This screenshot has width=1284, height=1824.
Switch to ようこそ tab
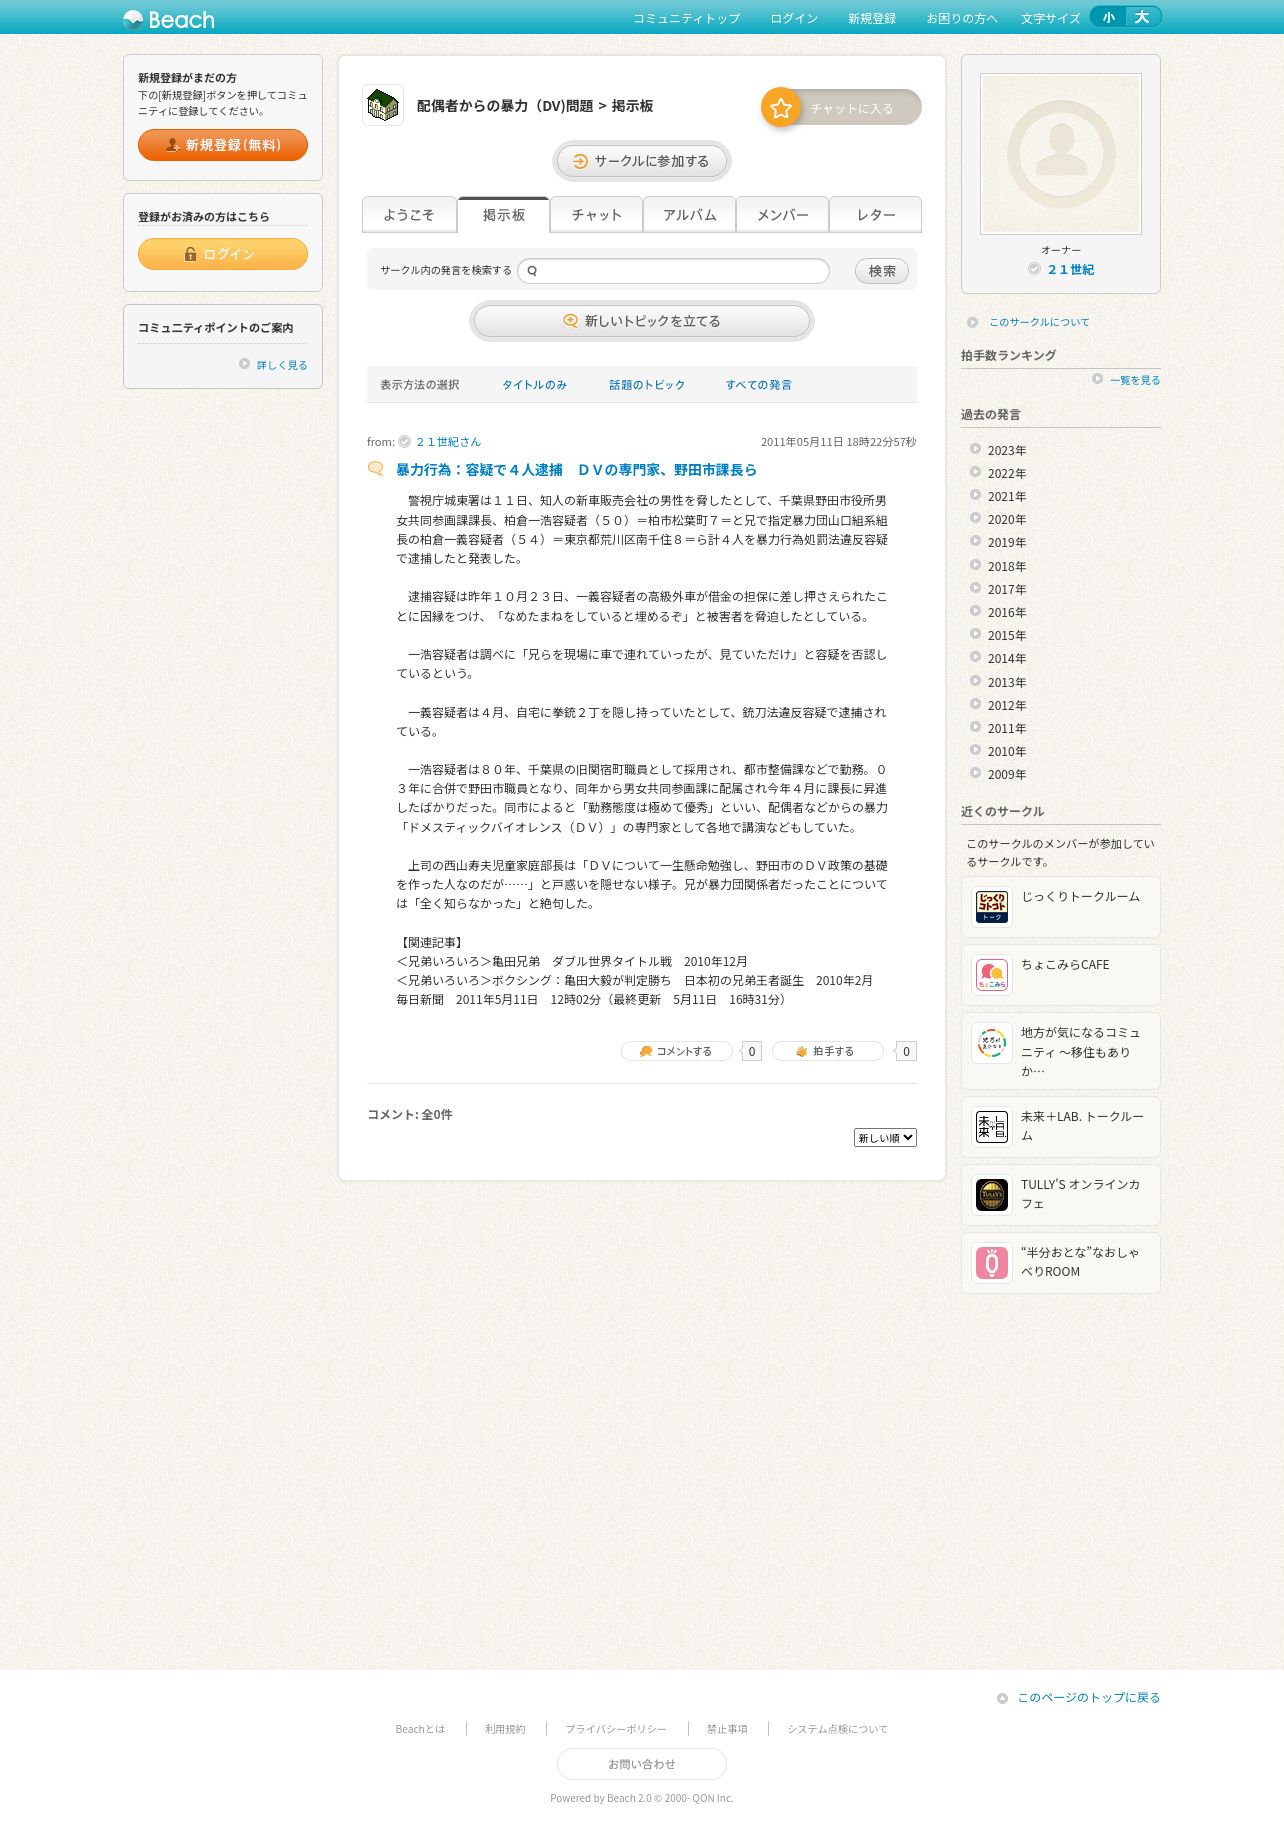(x=409, y=215)
